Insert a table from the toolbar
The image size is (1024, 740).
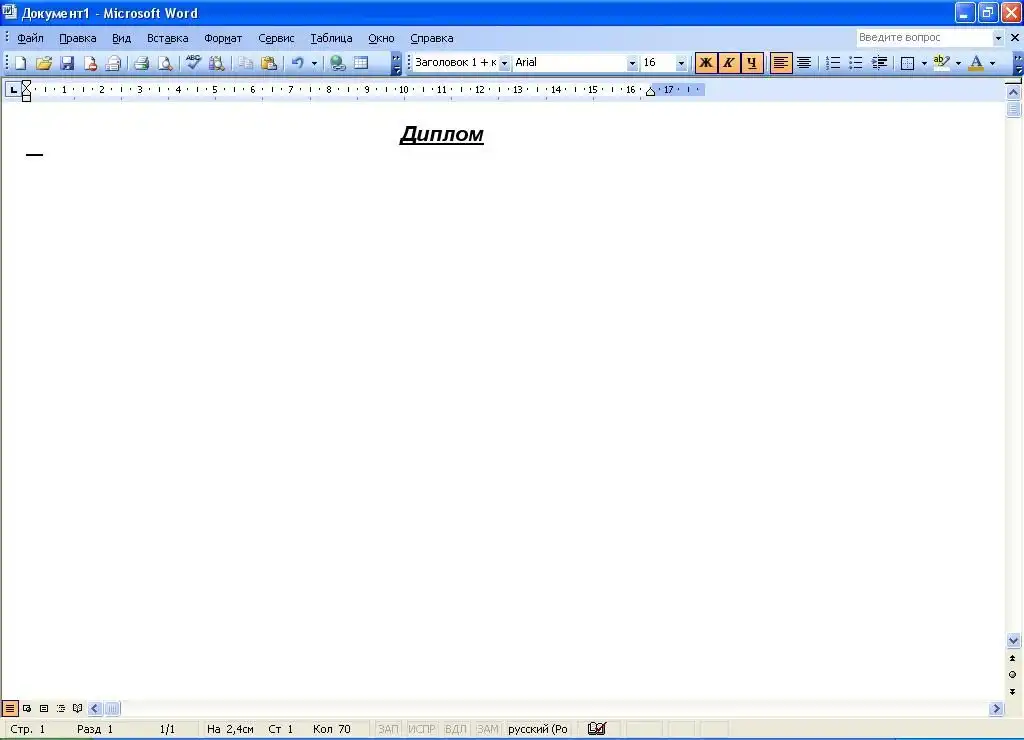pos(361,63)
